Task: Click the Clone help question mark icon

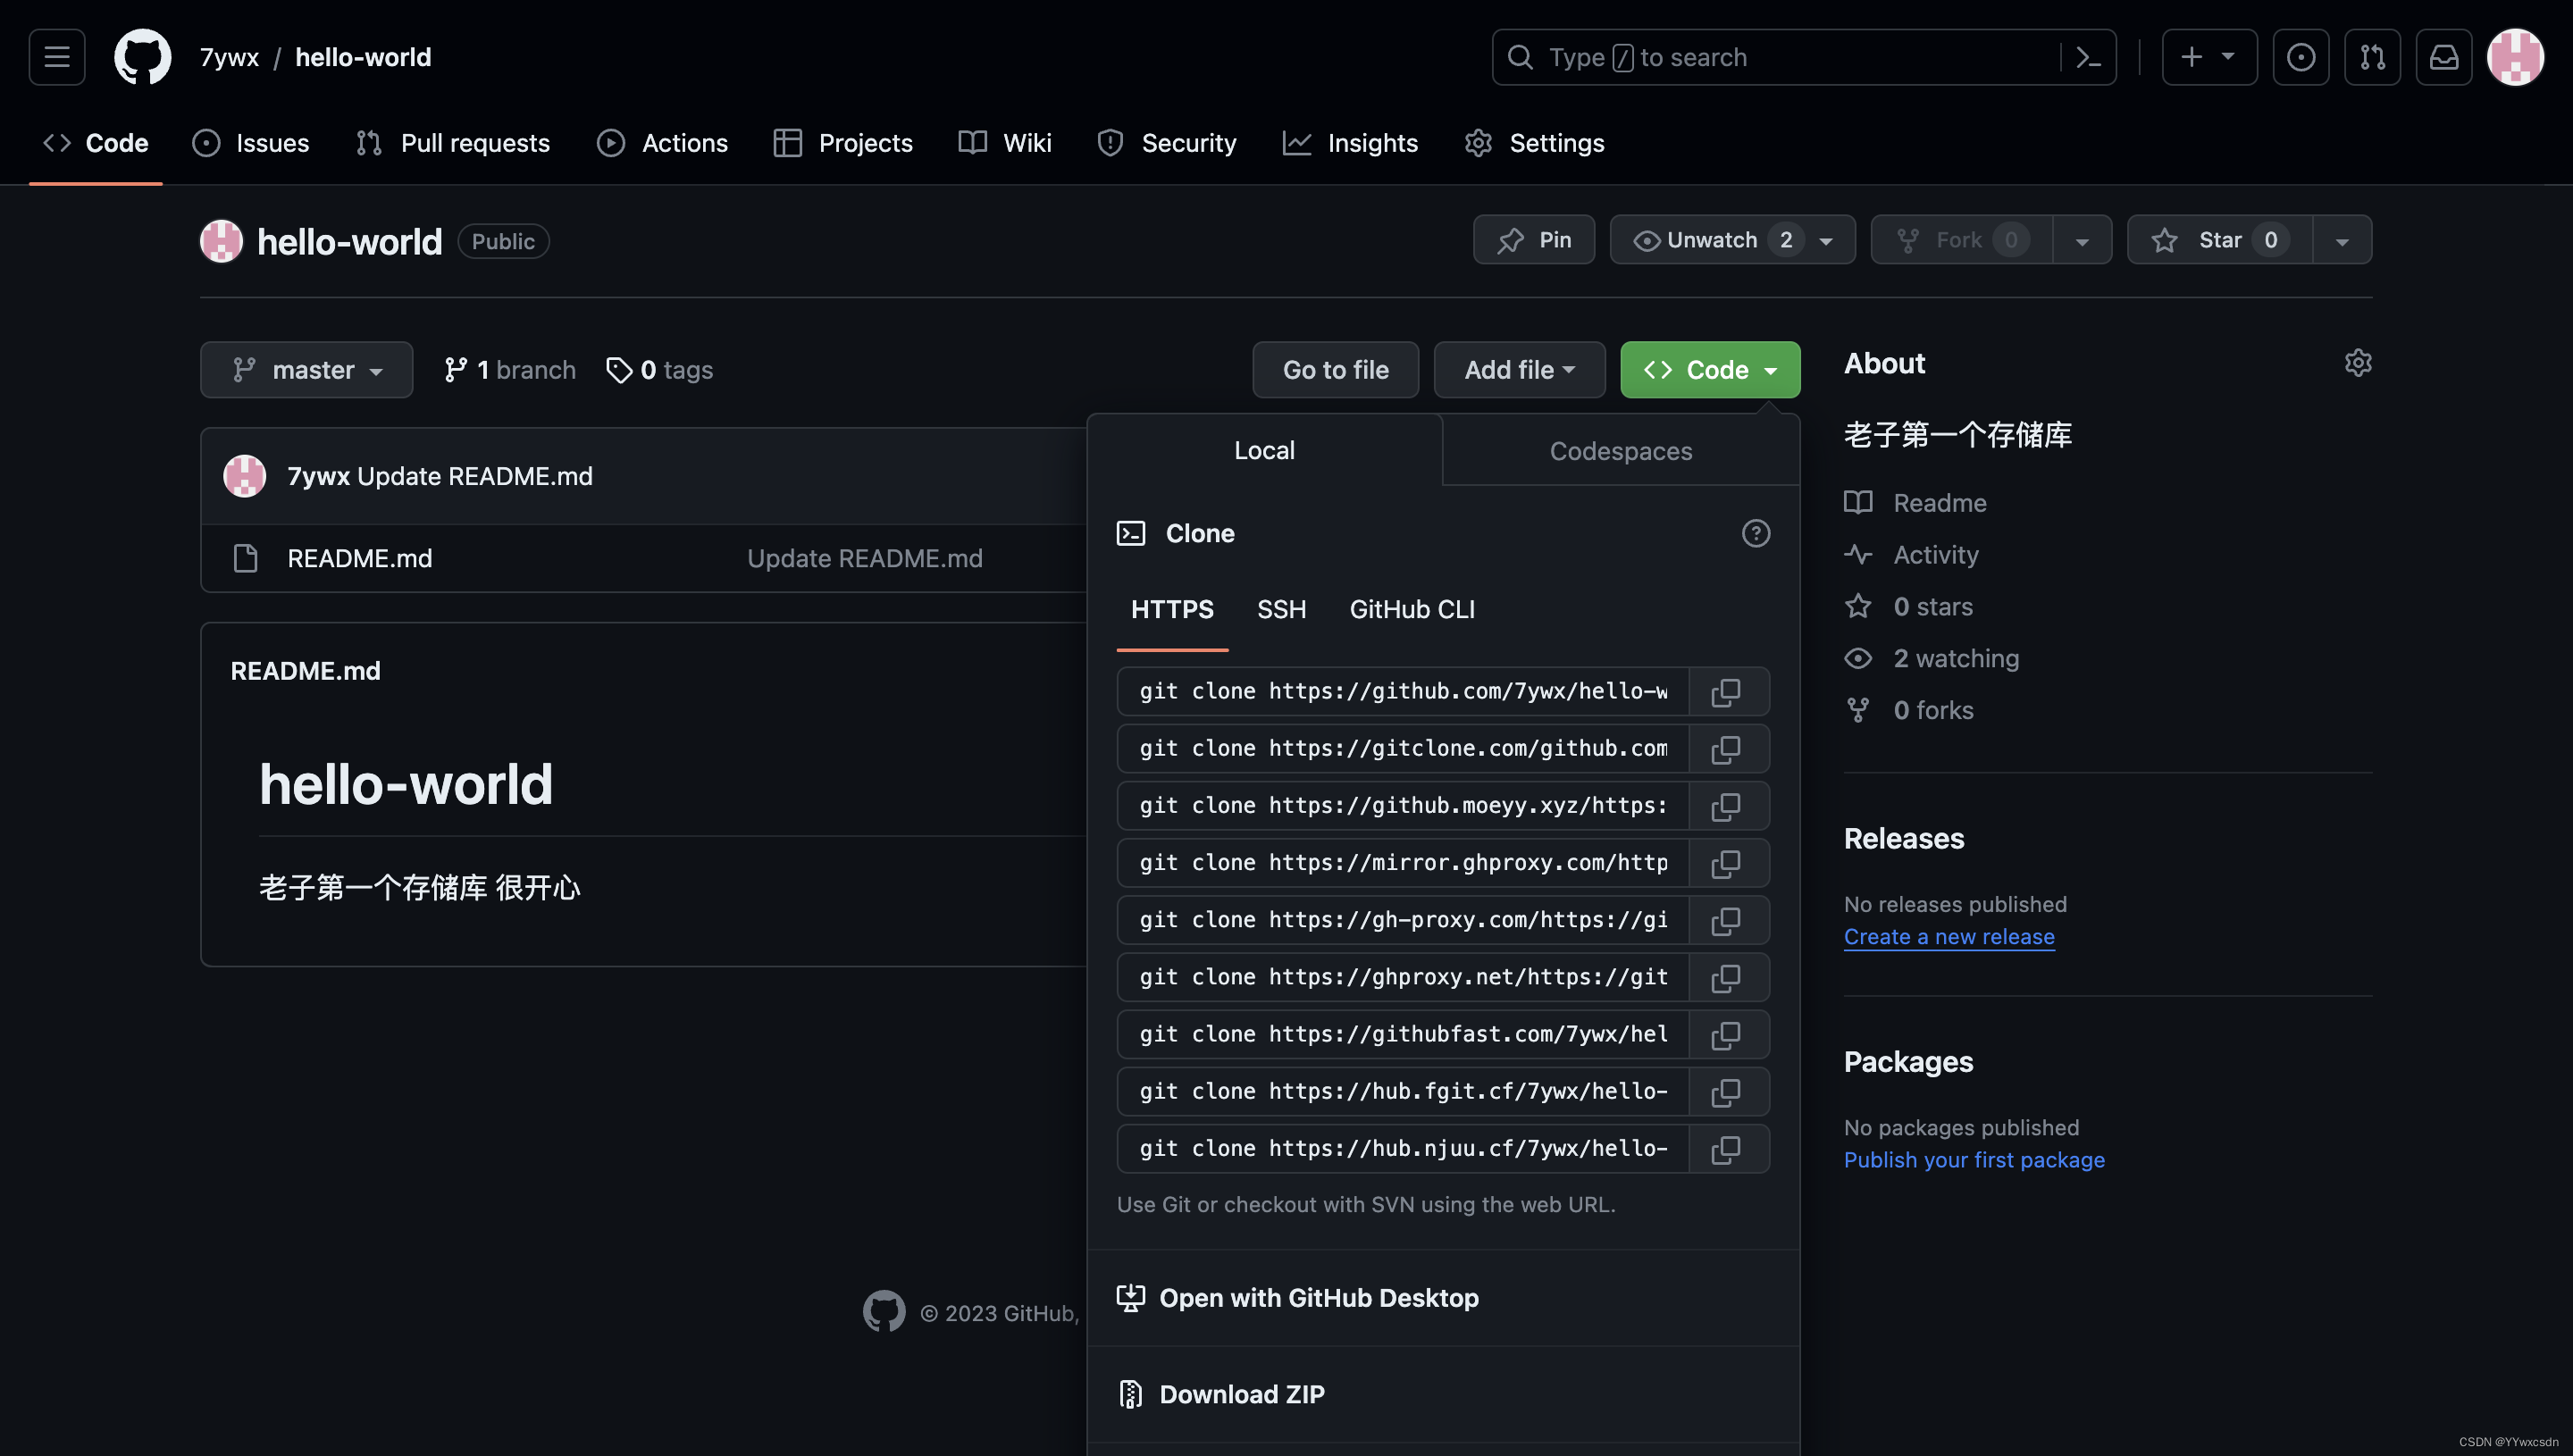Action: click(1756, 533)
